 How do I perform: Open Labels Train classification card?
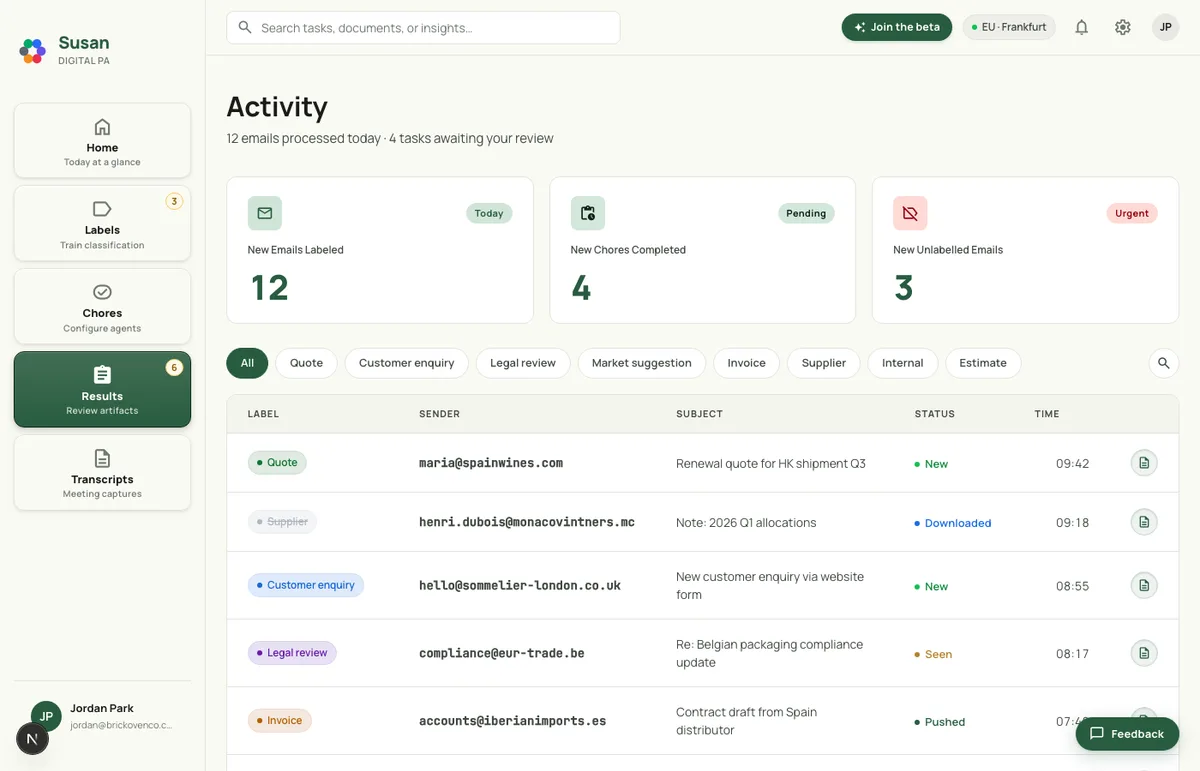[102, 223]
